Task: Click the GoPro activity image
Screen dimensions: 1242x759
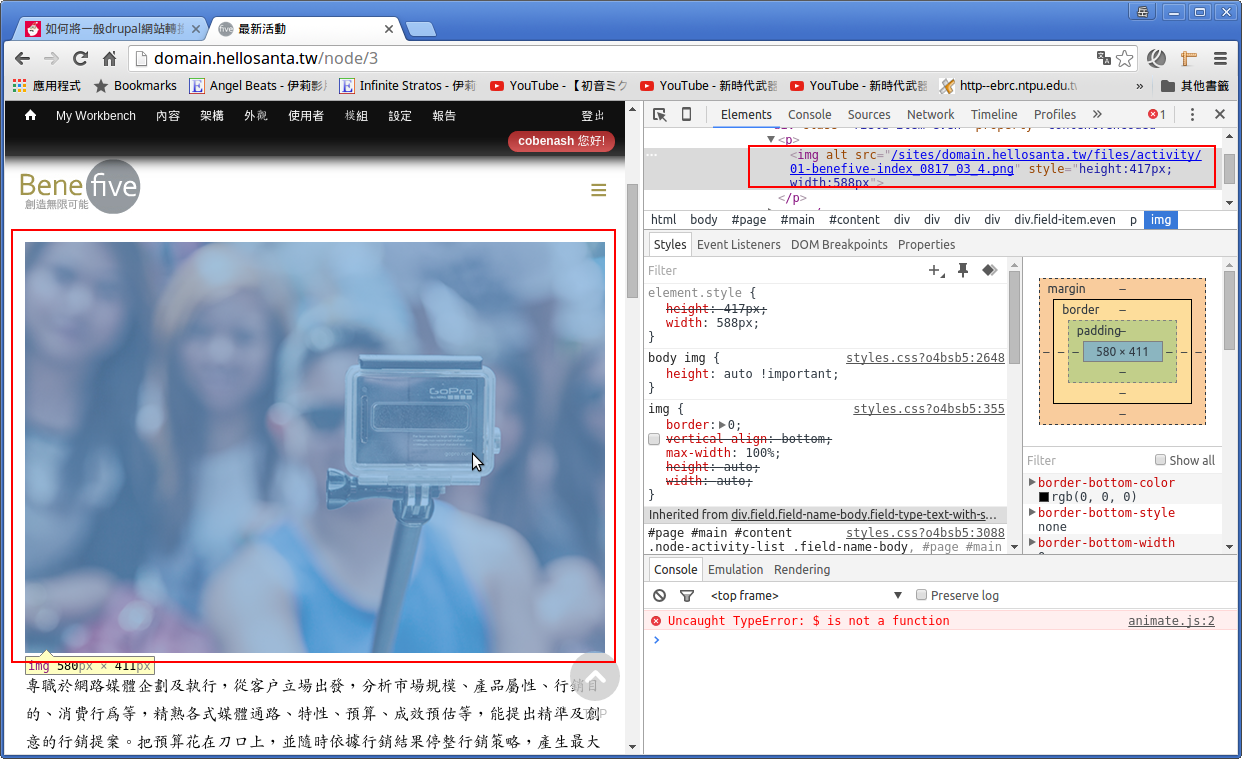Action: [x=315, y=447]
